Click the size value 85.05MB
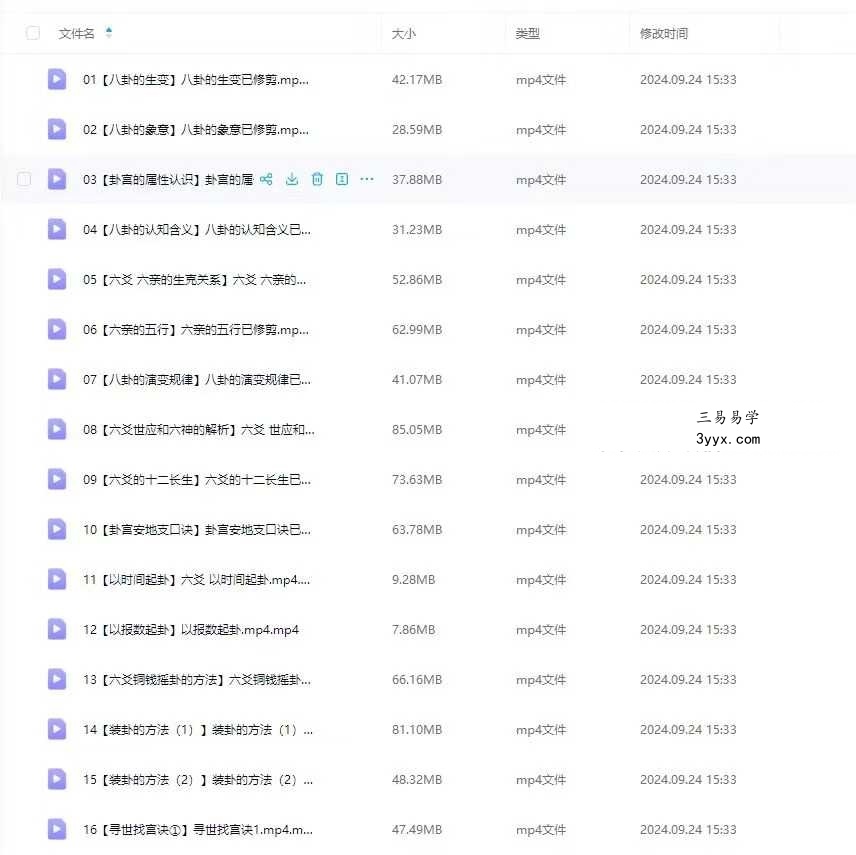The image size is (856, 855). click(x=417, y=430)
